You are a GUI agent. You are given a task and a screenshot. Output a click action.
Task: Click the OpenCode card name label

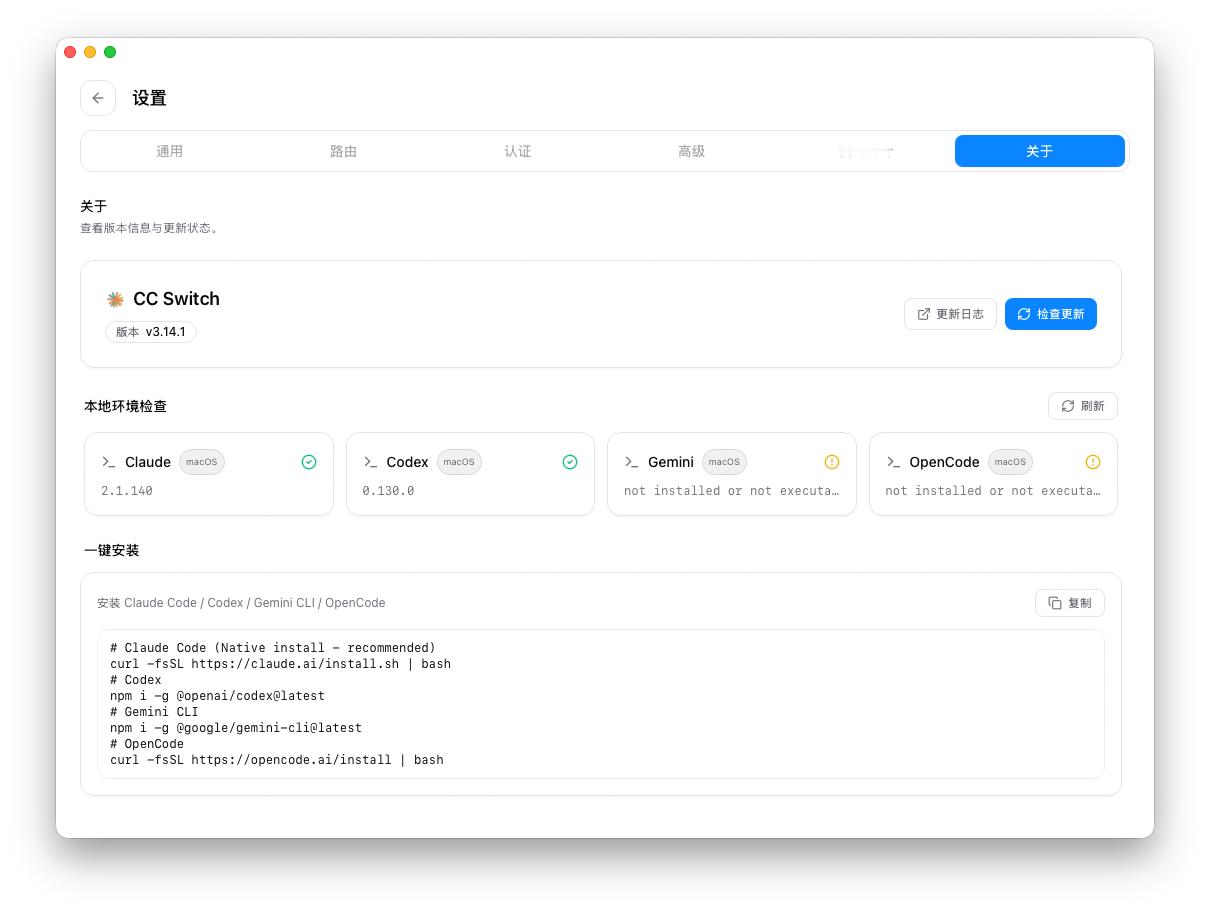944,462
